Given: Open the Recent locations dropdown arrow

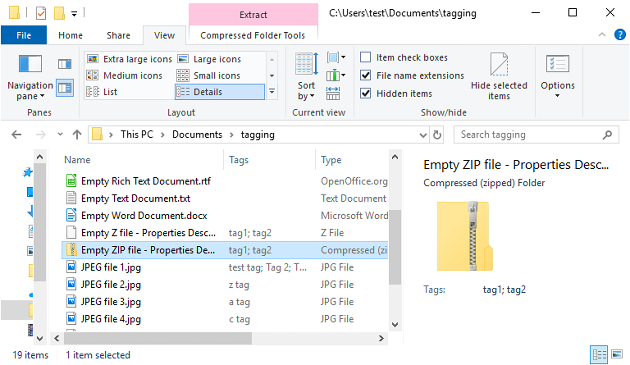Looking at the screenshot, I should (x=60, y=134).
